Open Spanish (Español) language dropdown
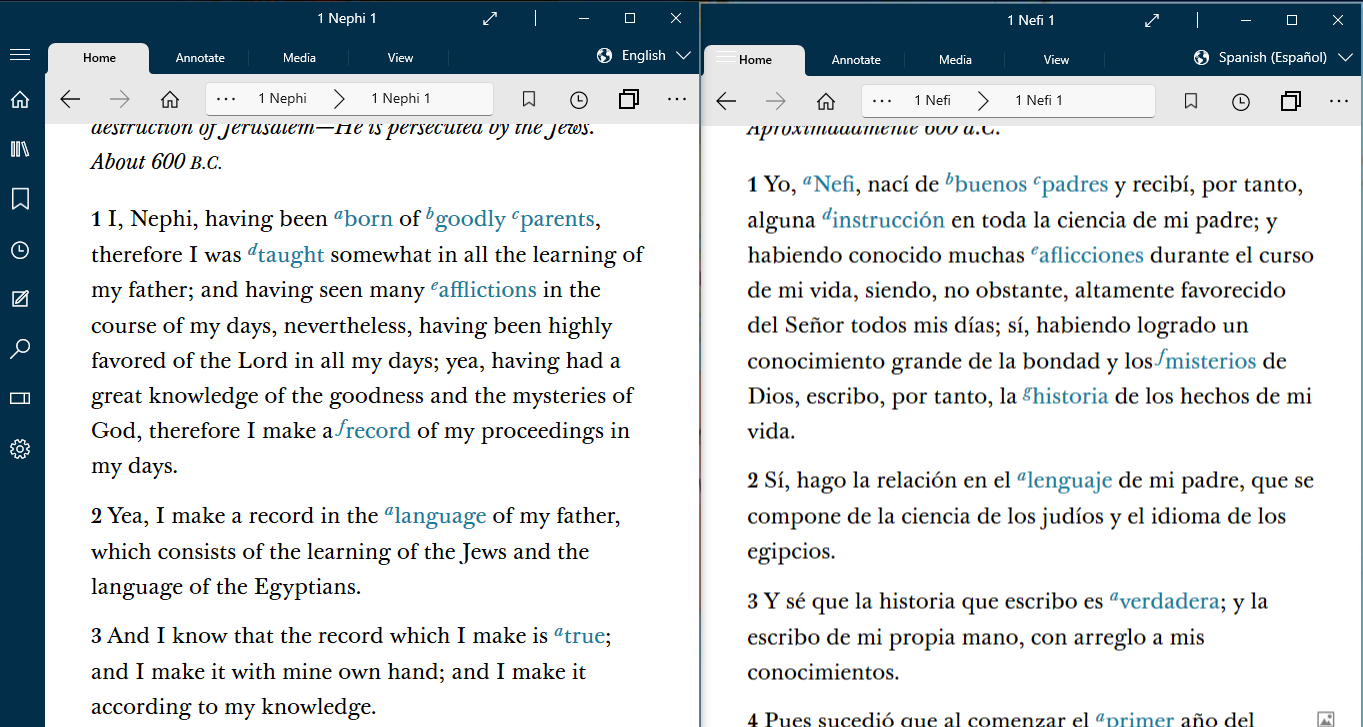This screenshot has height=727, width=1363. tap(1273, 57)
